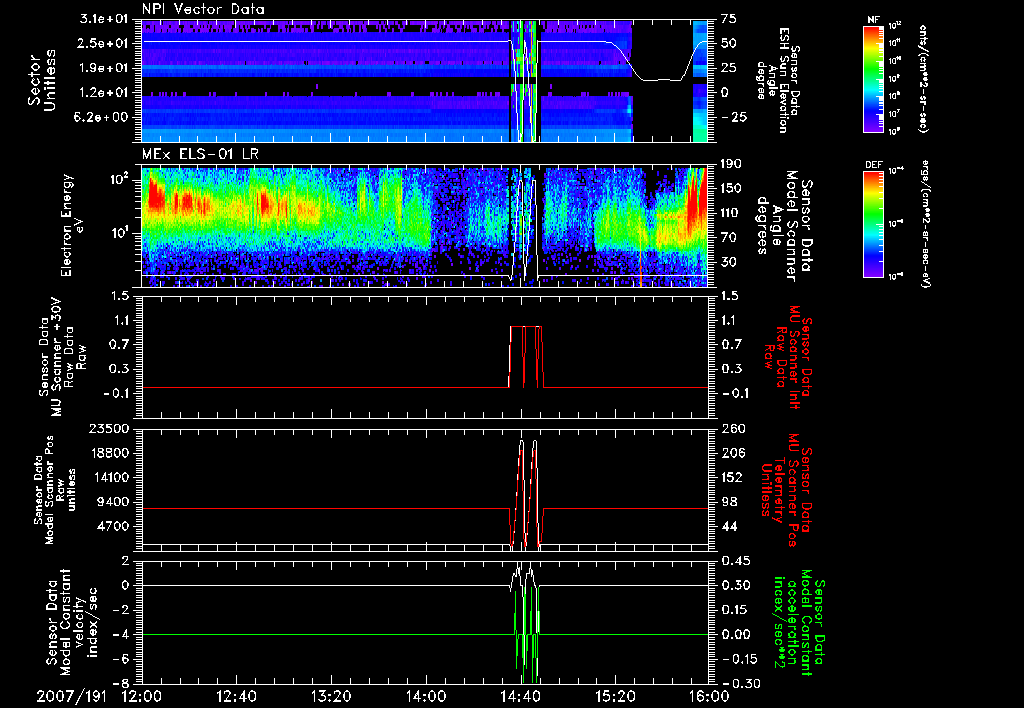Click the 1.2e+01 sector tick label

104,93
